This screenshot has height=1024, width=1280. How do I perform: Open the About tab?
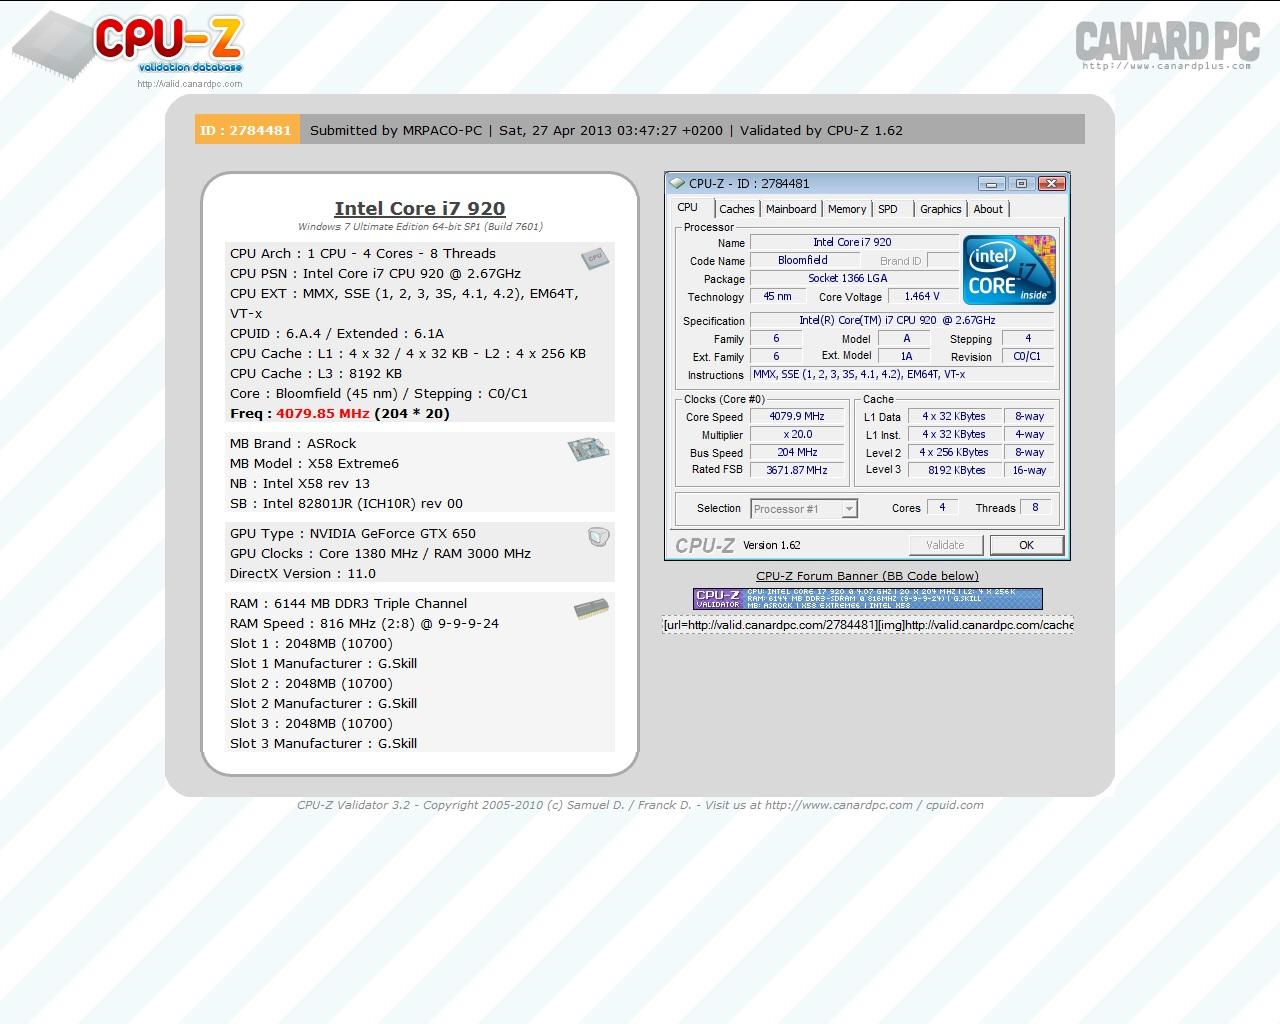point(988,209)
